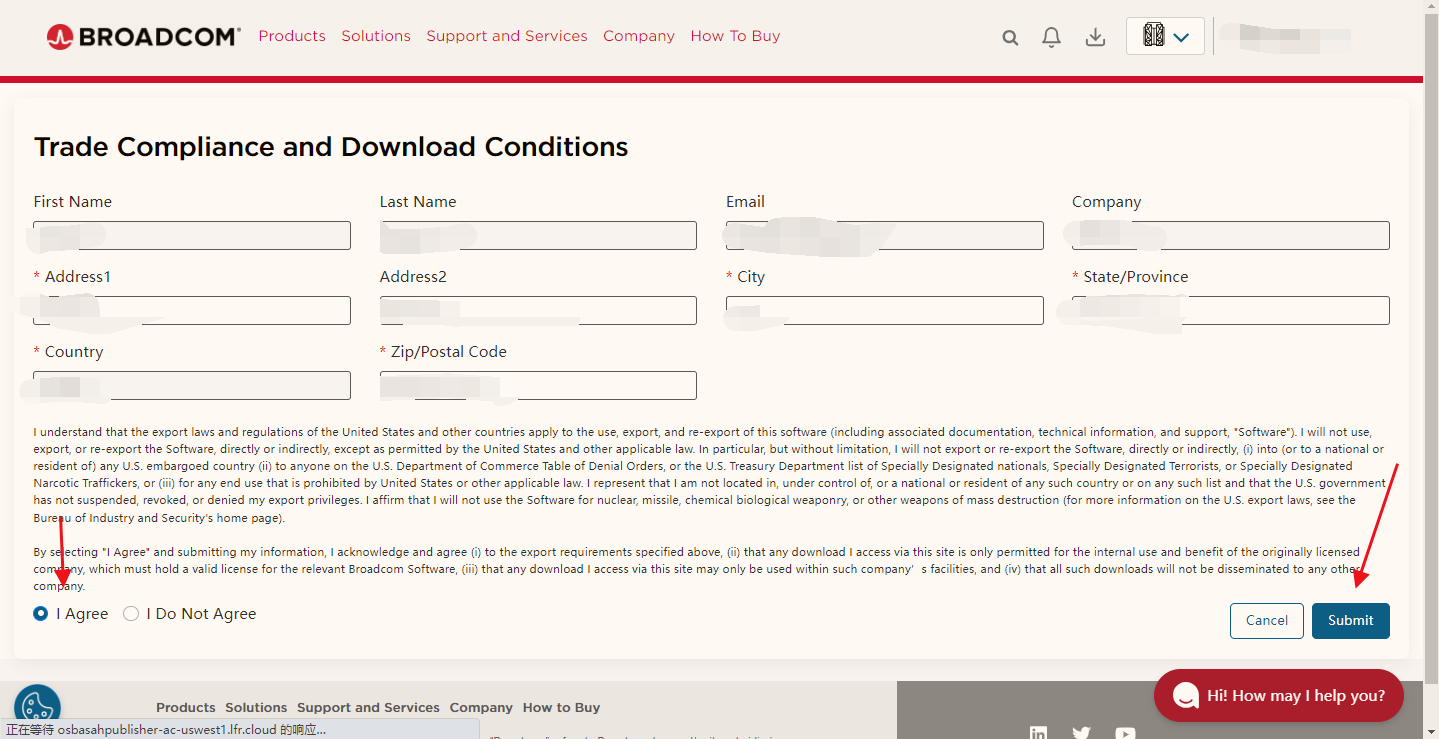The width and height of the screenshot is (1439, 739).
Task: Open the cookie settings icon
Action: tap(37, 707)
